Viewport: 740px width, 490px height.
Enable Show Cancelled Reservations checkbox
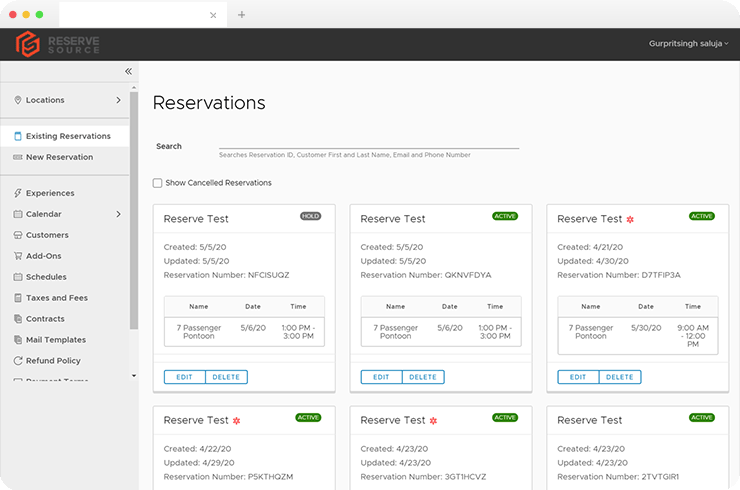pos(158,183)
